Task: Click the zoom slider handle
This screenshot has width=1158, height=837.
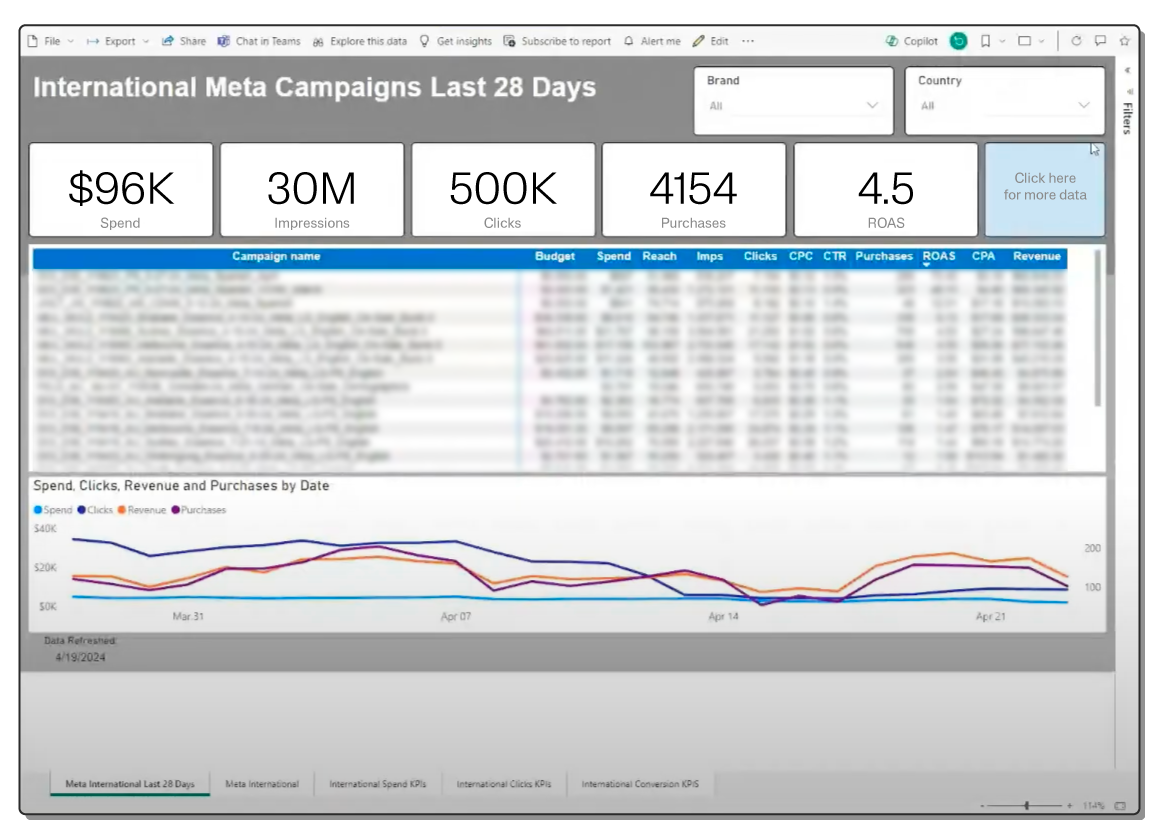Action: 1027,806
